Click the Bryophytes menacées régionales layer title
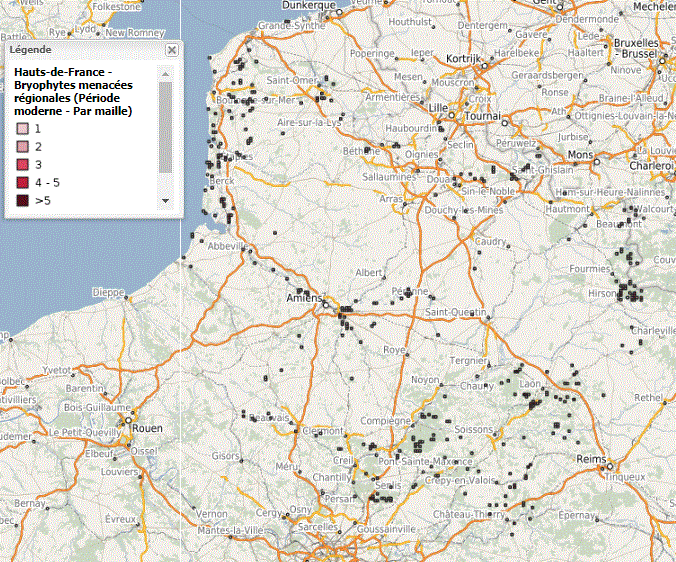 click(x=74, y=92)
